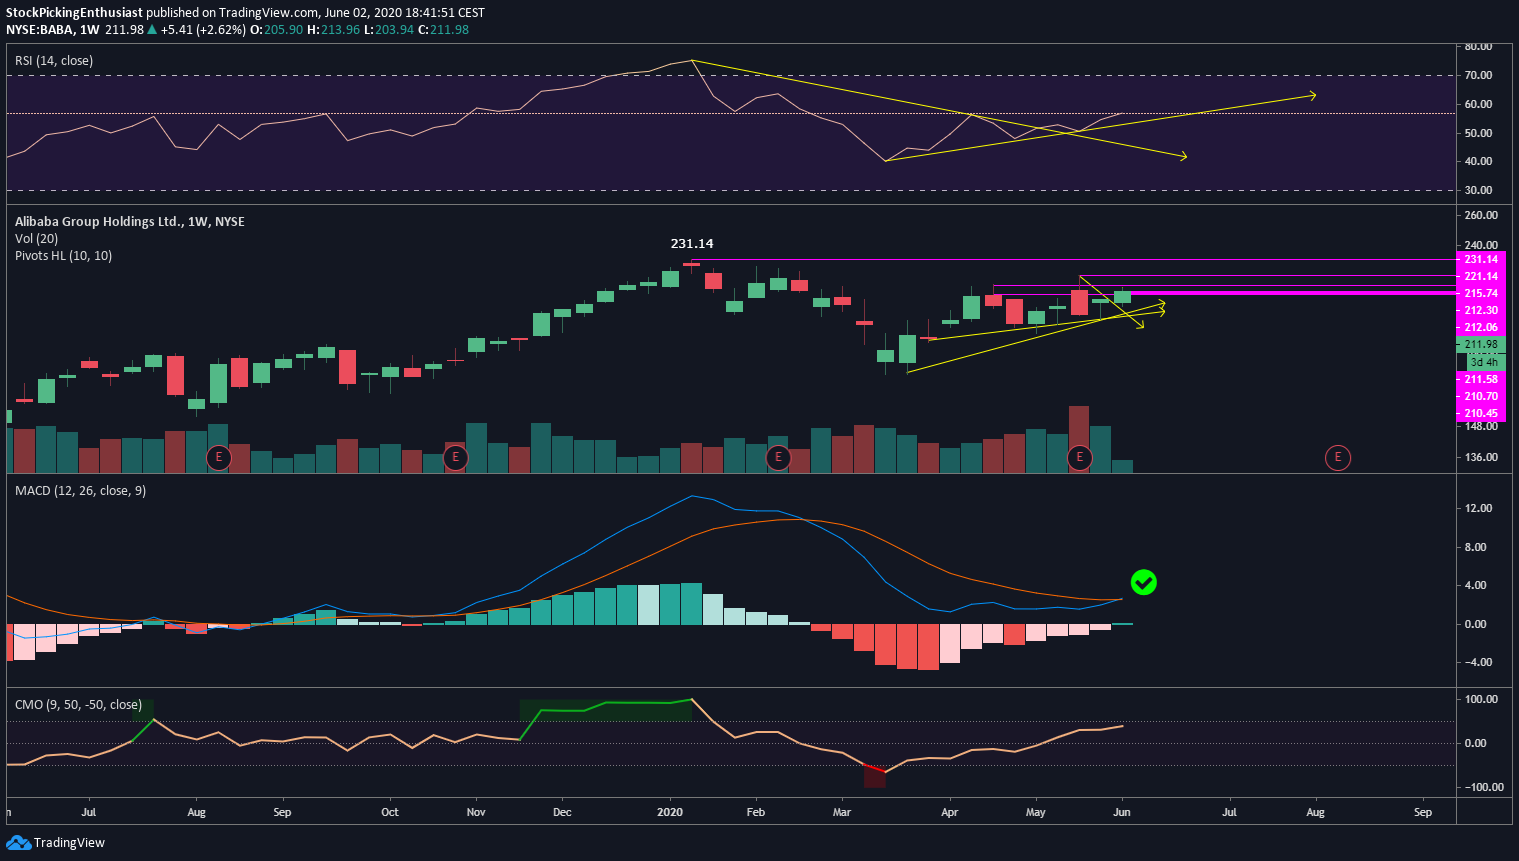Image resolution: width=1519 pixels, height=861 pixels.
Task: Click the Feb label on the time axis
Action: pos(756,812)
